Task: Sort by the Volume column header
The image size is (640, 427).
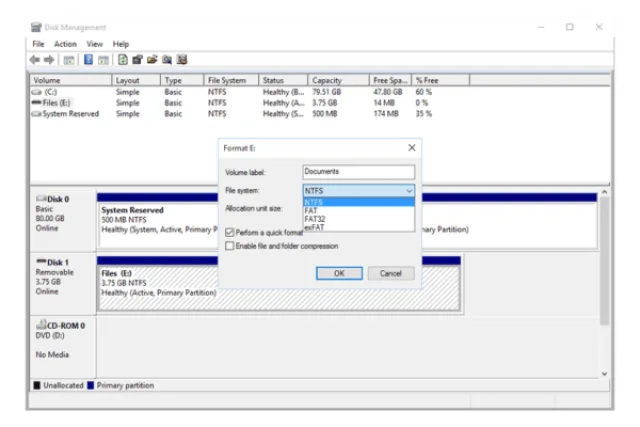Action: [71, 80]
